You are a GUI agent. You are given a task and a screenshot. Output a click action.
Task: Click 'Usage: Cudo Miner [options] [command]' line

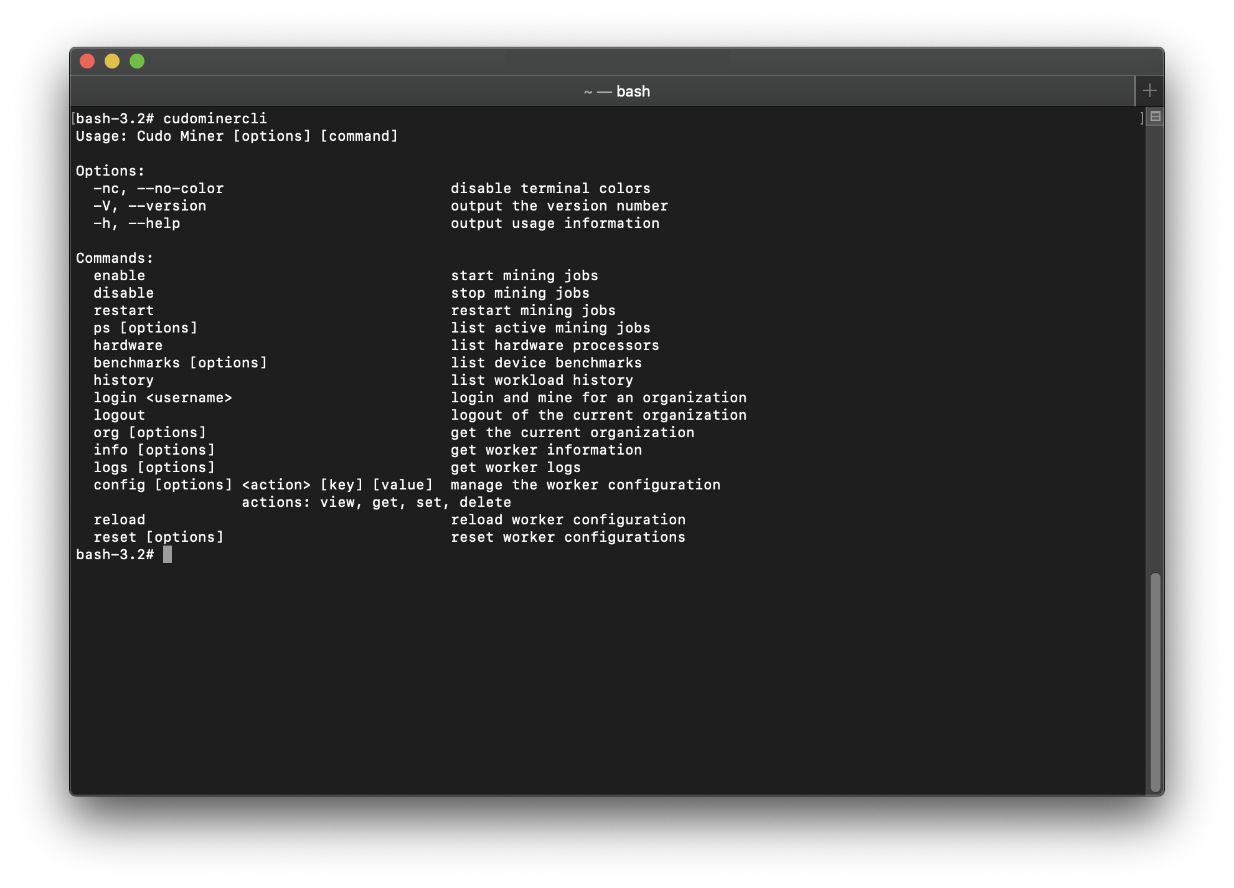[x=237, y=136]
